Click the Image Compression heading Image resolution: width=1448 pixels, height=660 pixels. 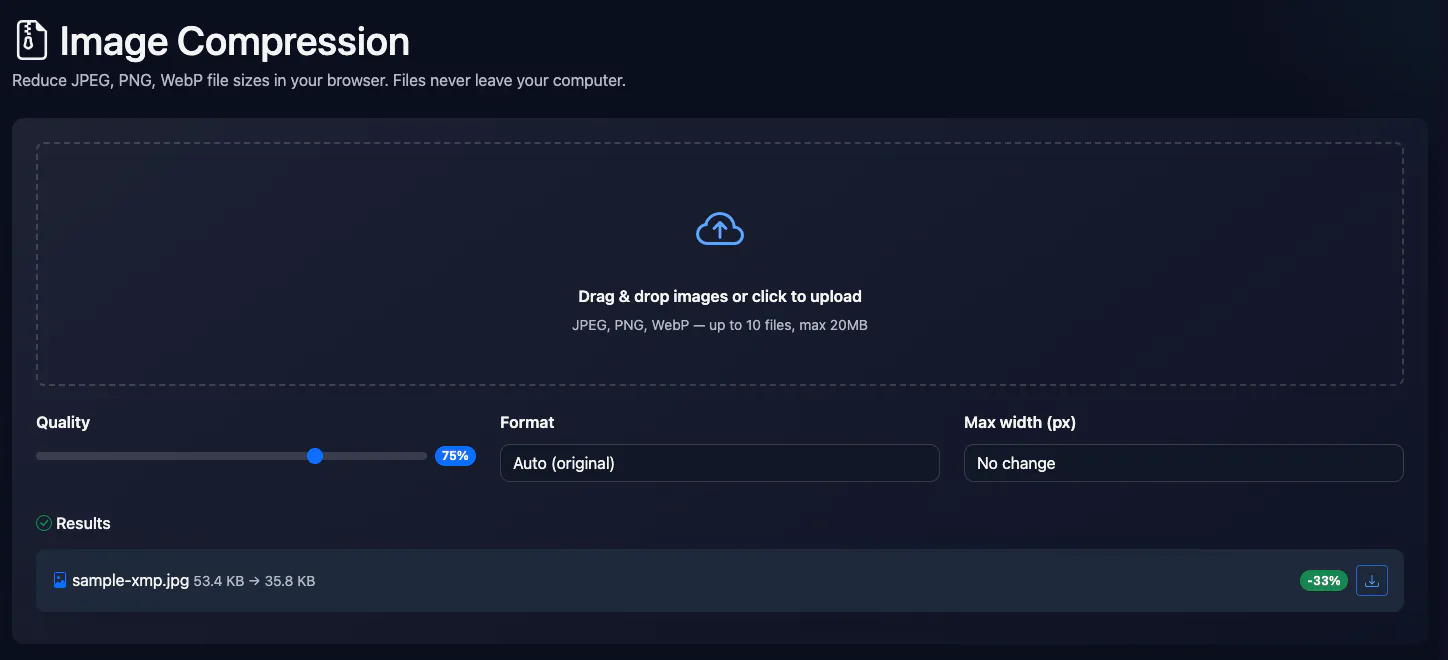click(235, 41)
